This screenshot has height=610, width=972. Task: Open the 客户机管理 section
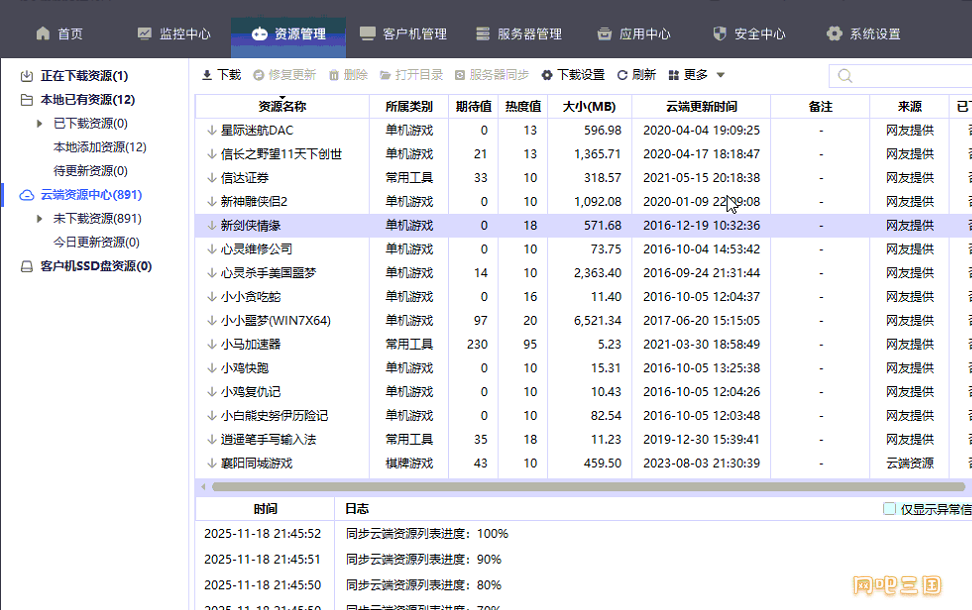point(407,33)
